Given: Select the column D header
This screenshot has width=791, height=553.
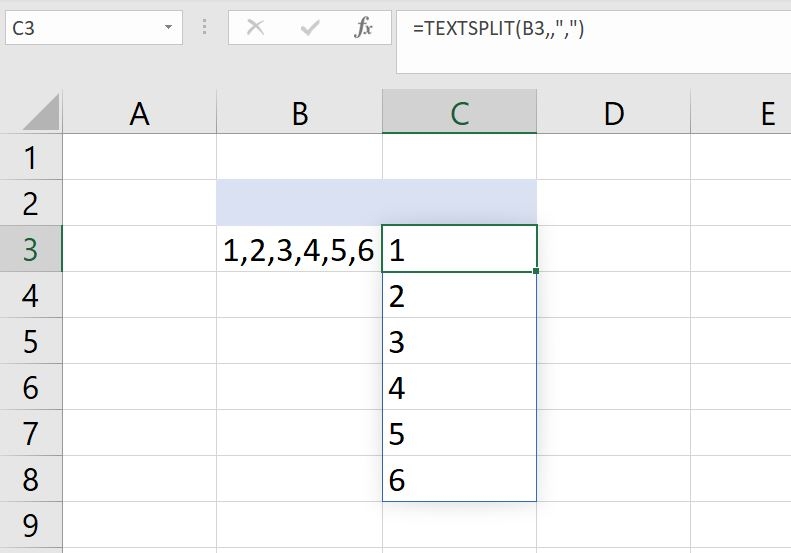Looking at the screenshot, I should click(x=613, y=112).
